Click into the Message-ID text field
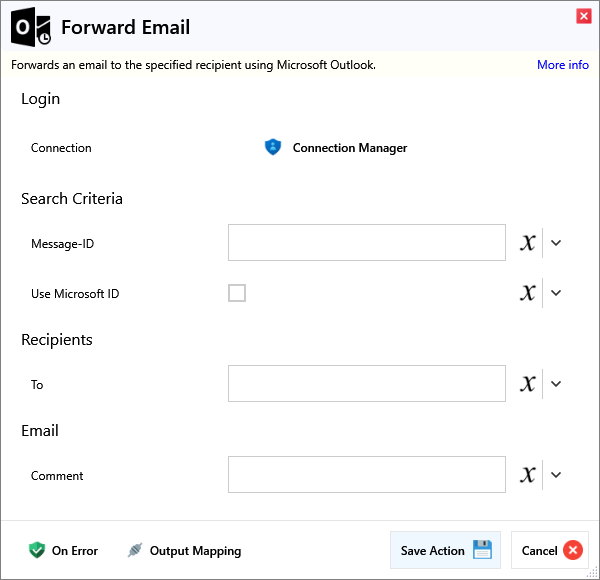Screen dimensions: 600x580 pos(366,242)
